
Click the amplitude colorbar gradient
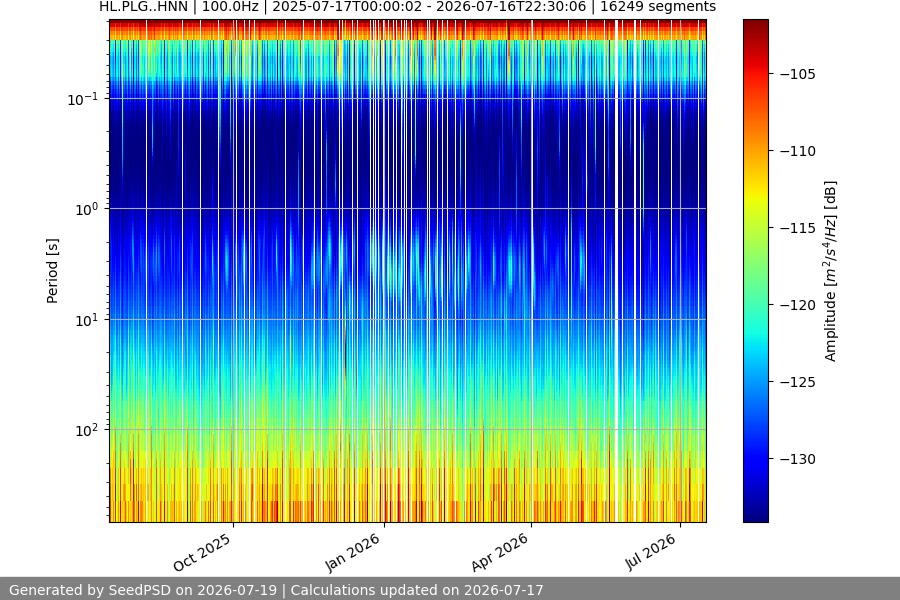pos(755,271)
